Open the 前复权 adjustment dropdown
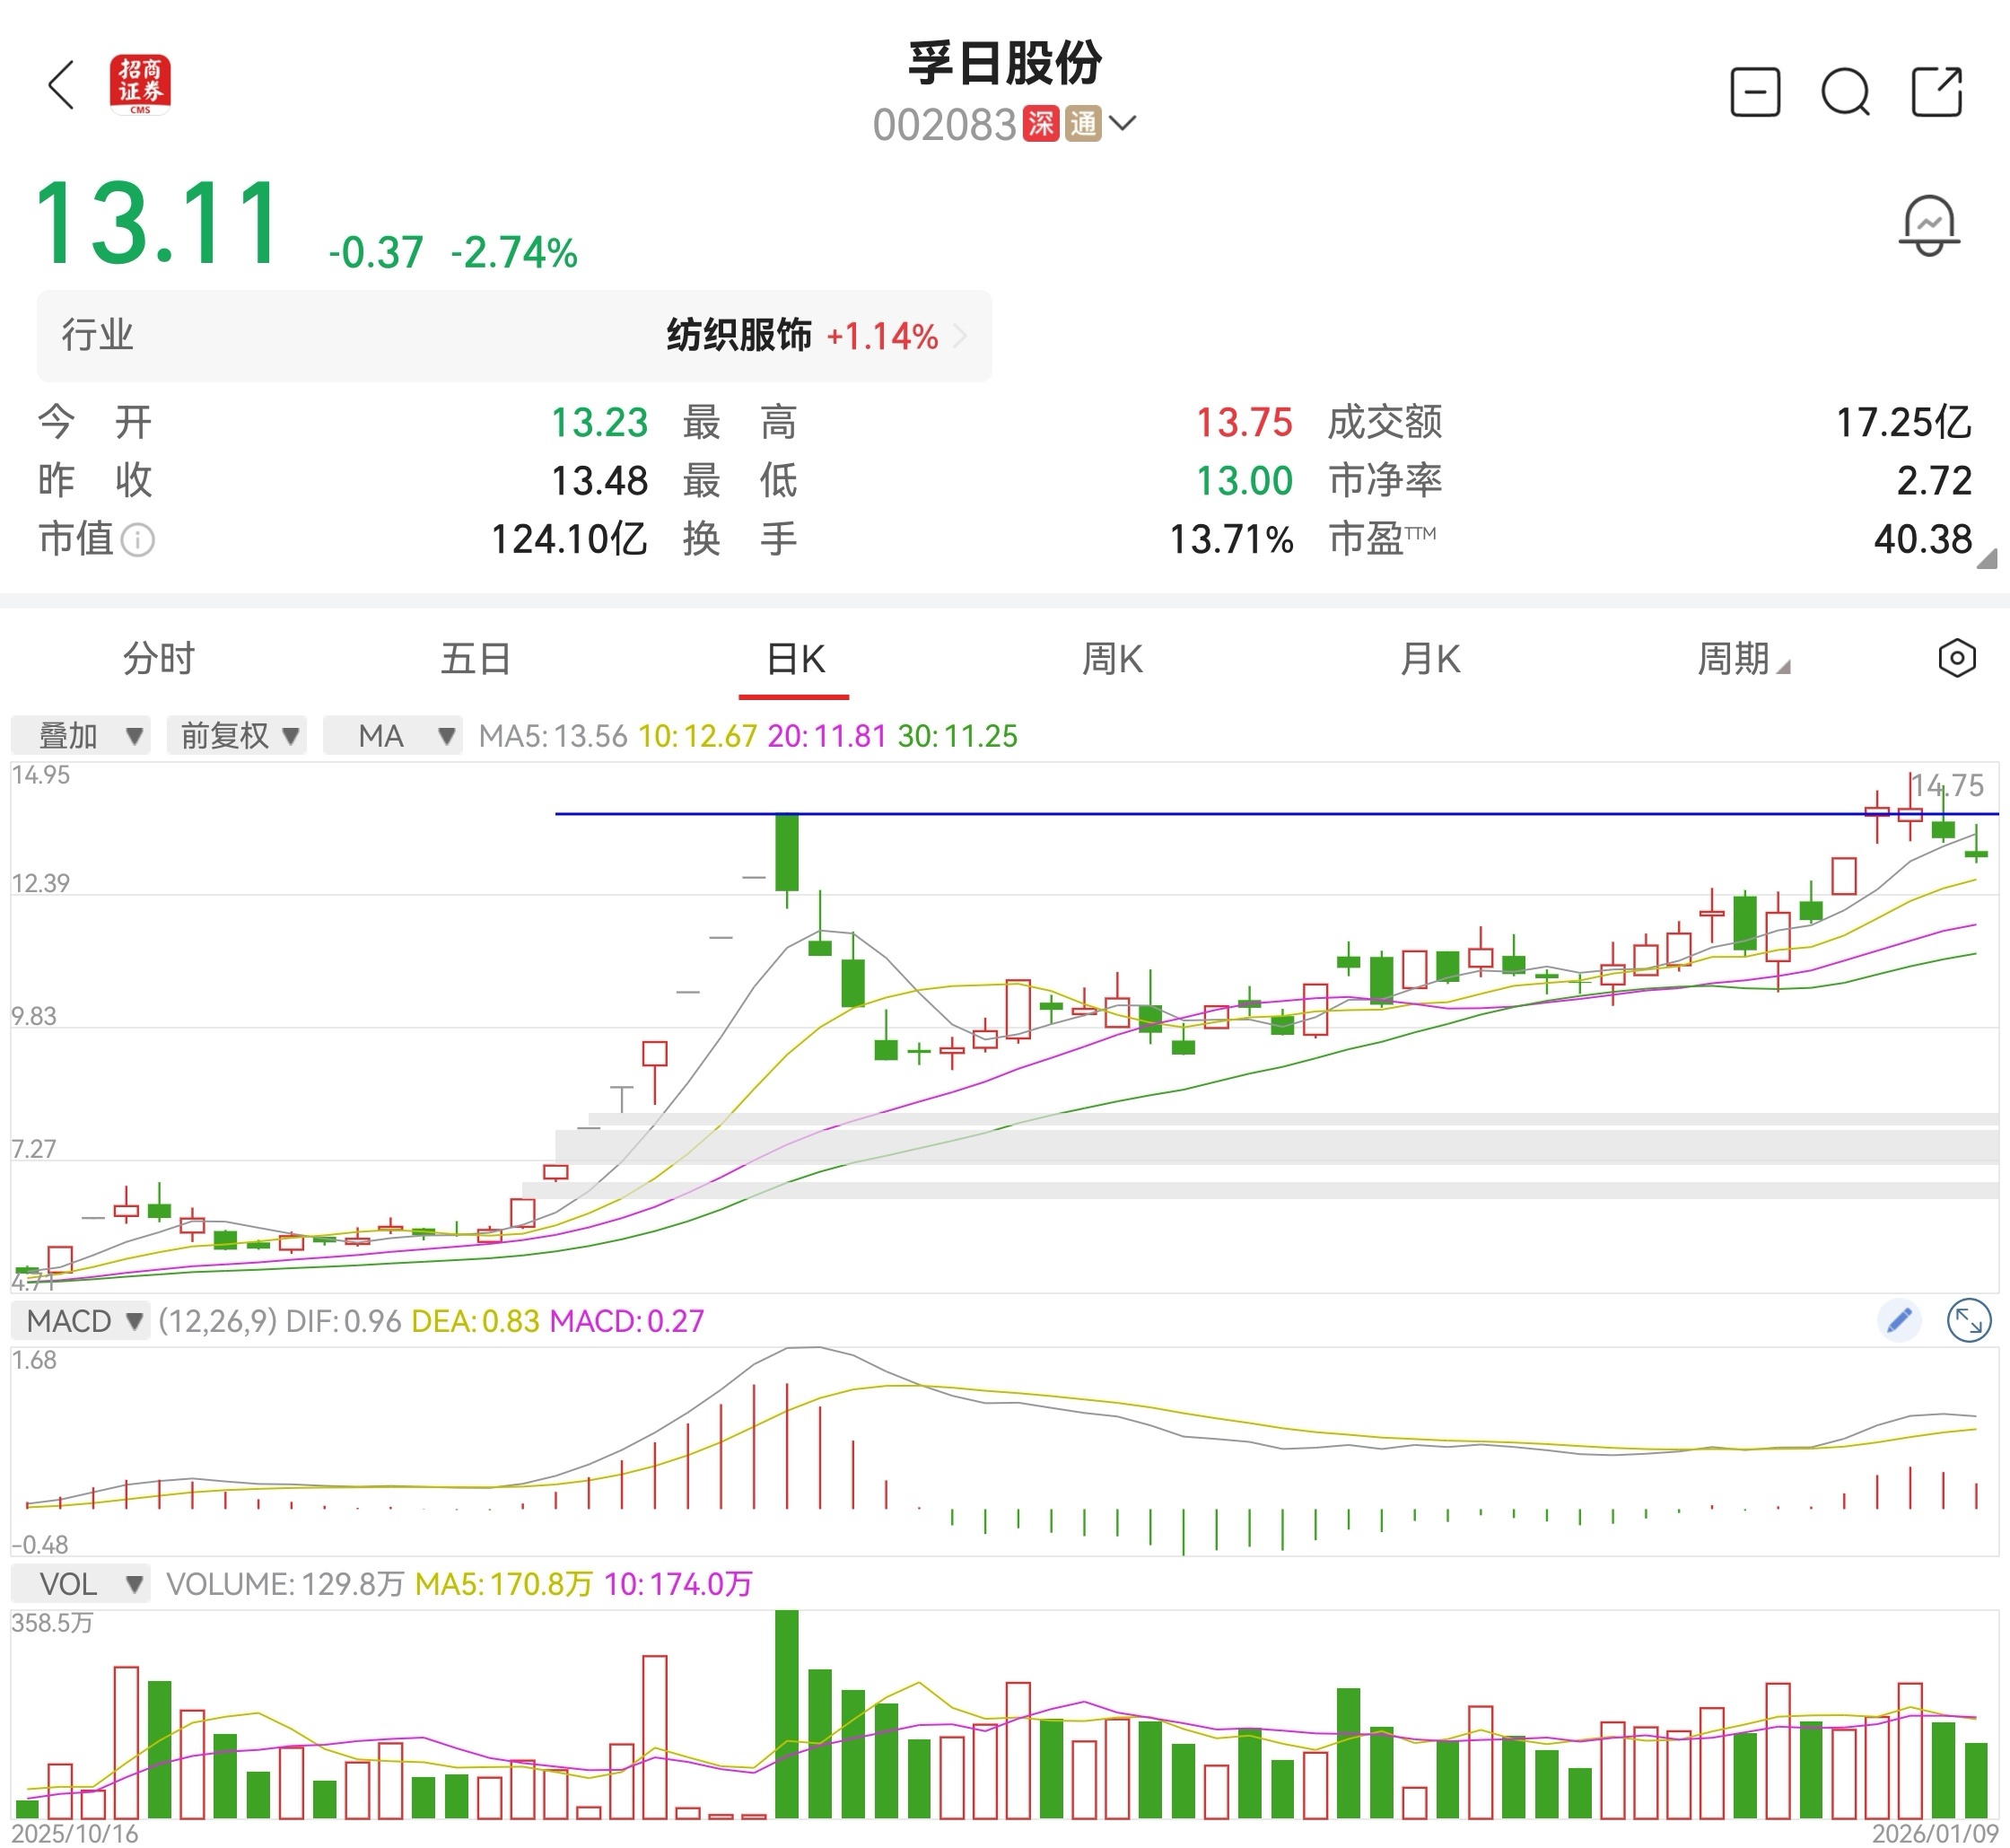 (237, 736)
